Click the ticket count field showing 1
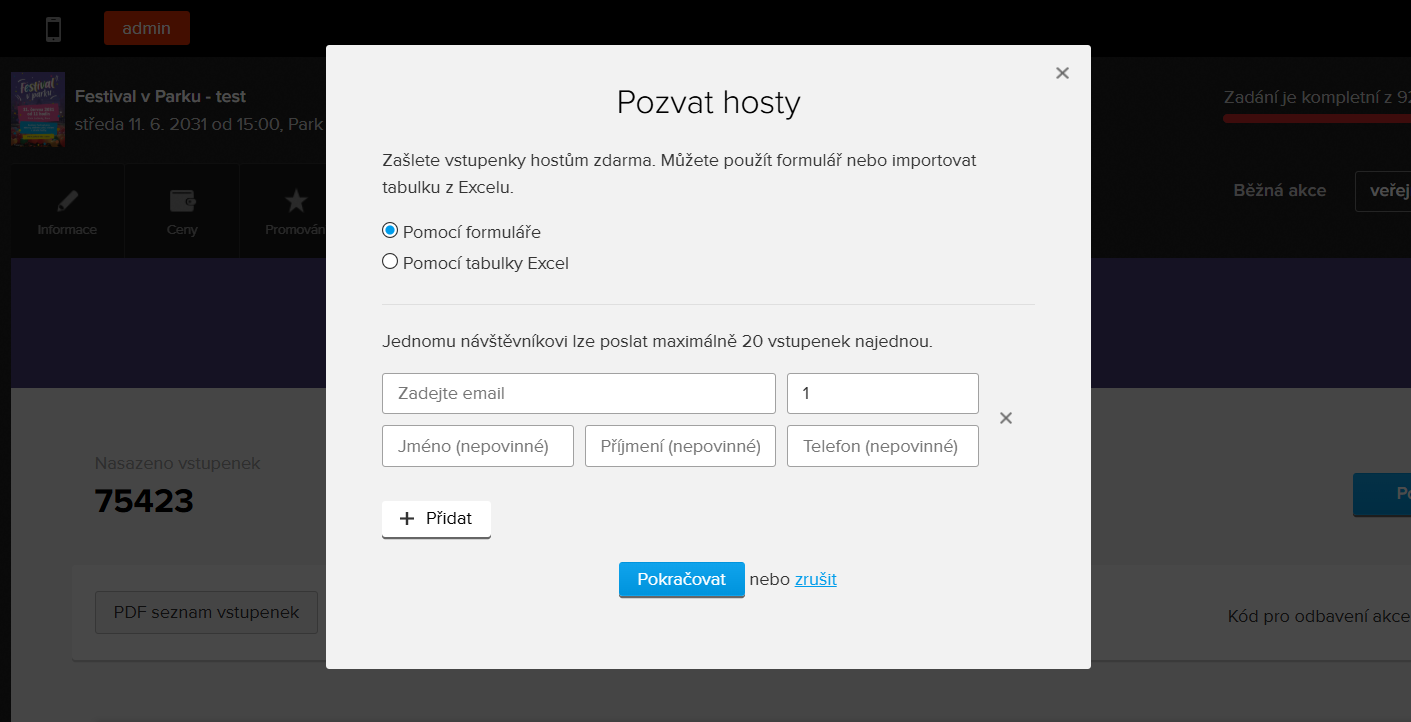Viewport: 1411px width, 722px height. (x=881, y=393)
